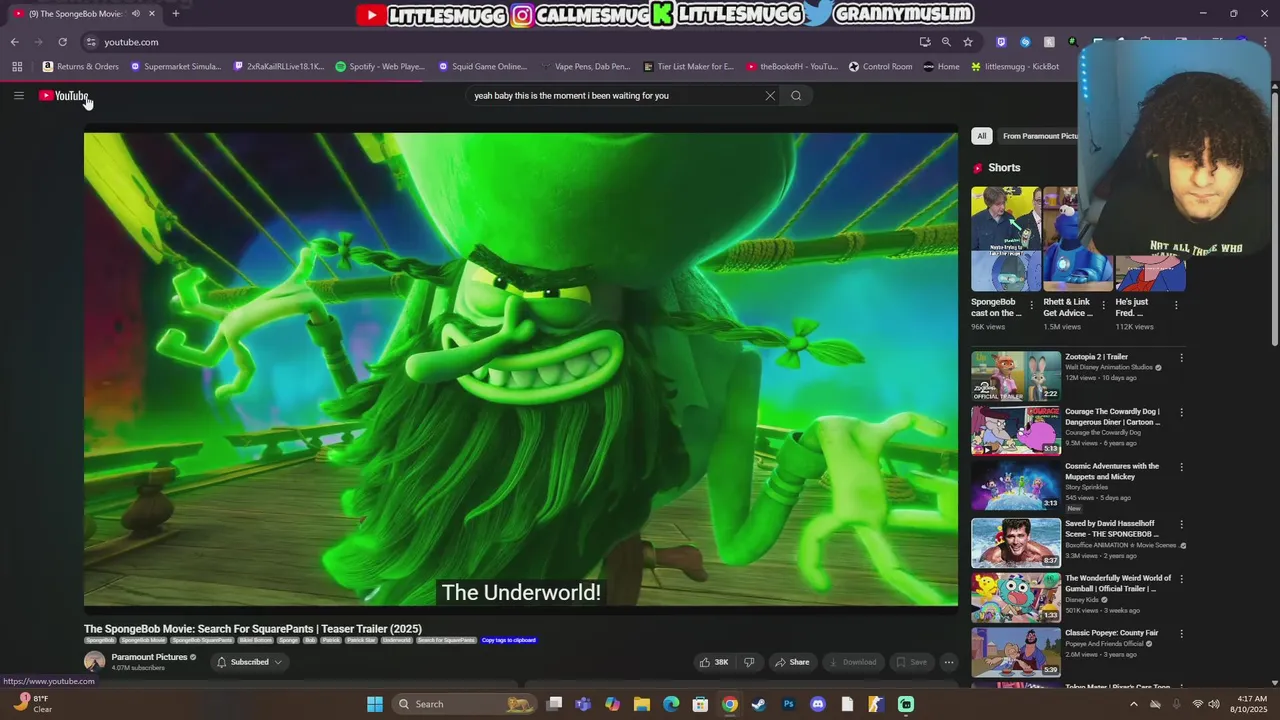
Task: Open the Windows Start menu
Action: [x=375, y=704]
